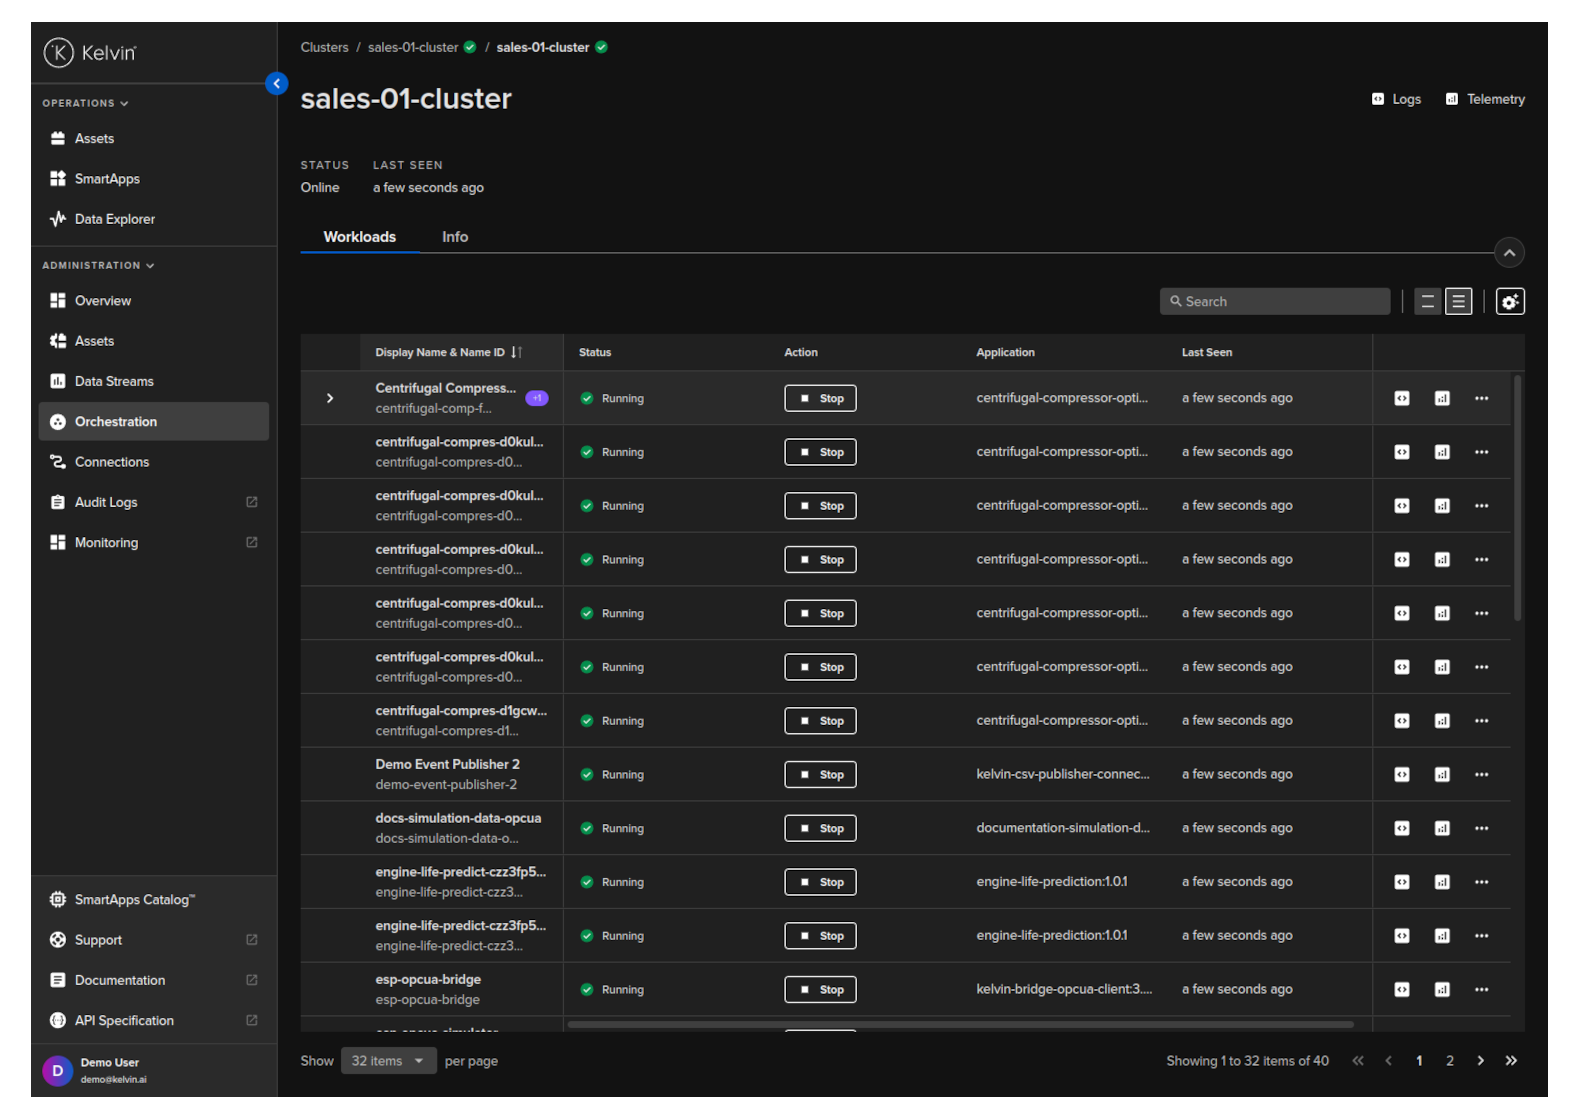The image size is (1580, 1120).
Task: Switch to expanded row density view
Action: 1458,301
